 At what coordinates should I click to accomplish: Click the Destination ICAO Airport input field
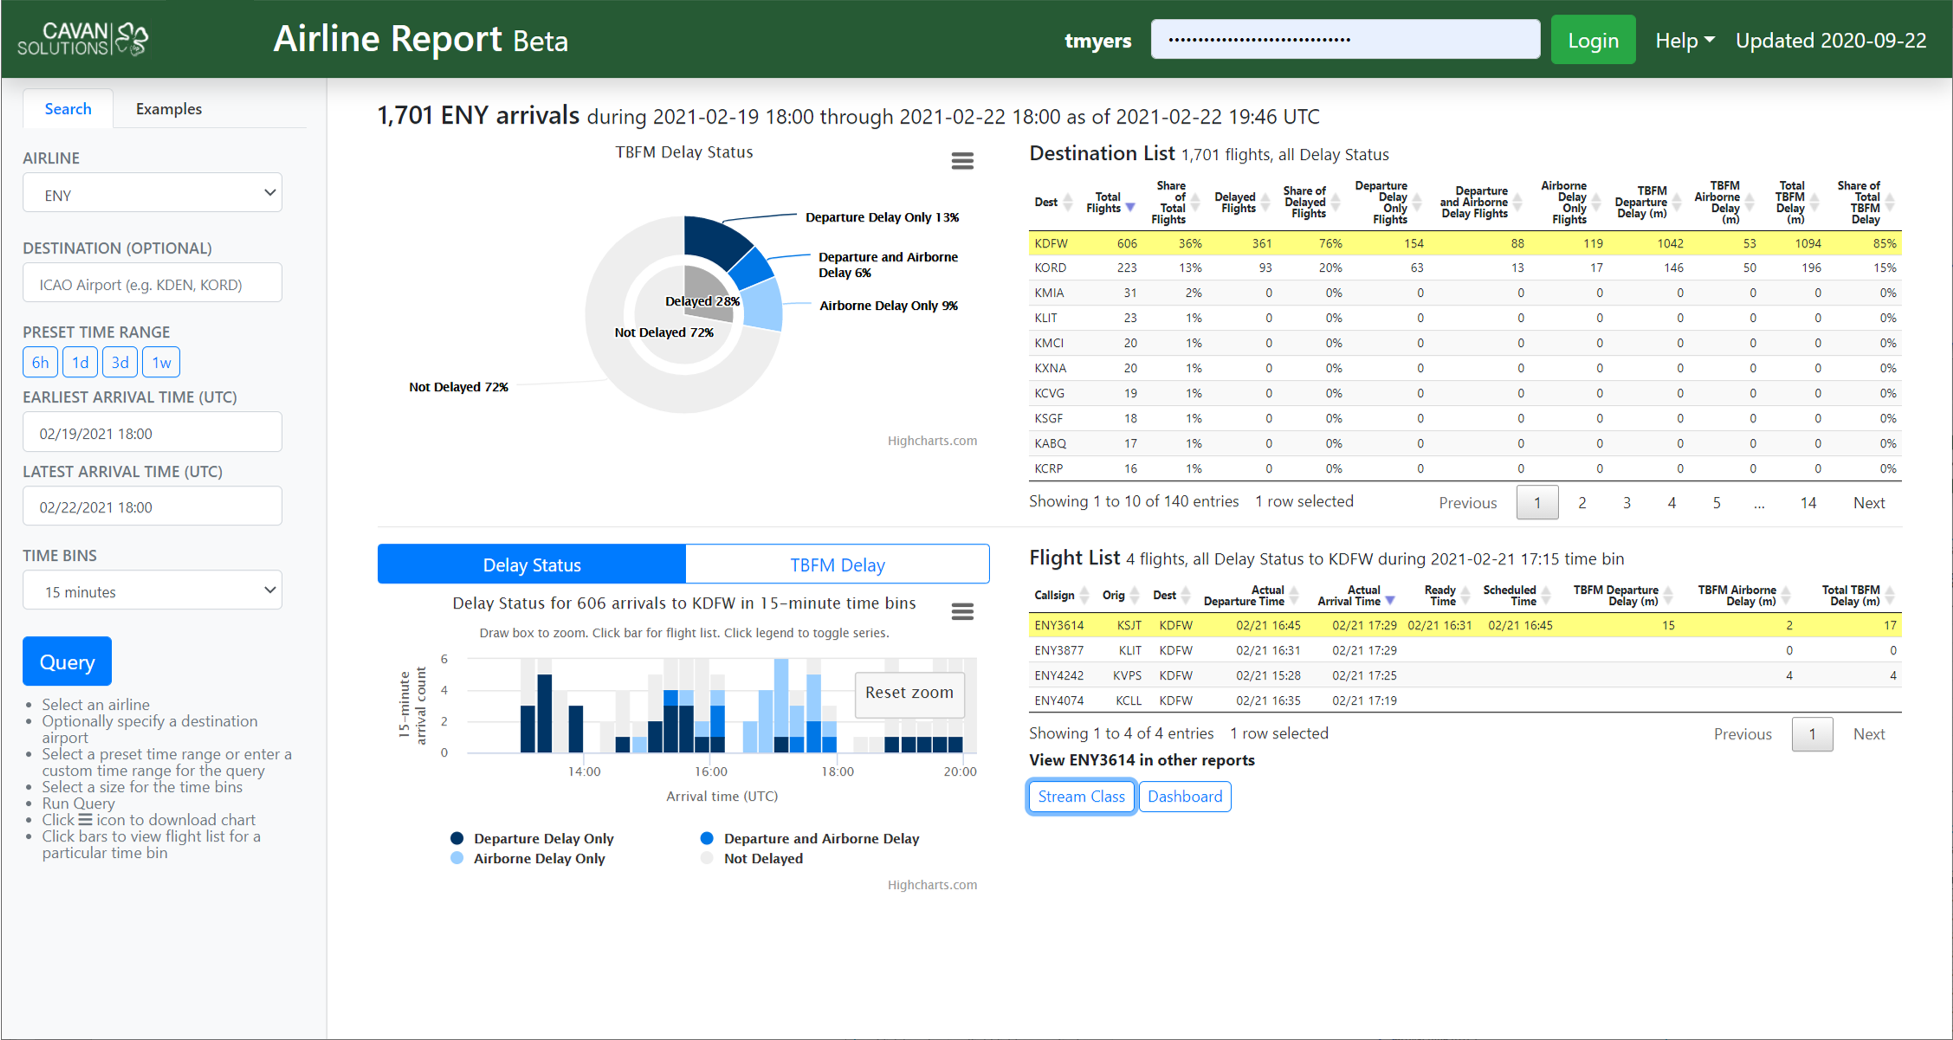pos(152,284)
